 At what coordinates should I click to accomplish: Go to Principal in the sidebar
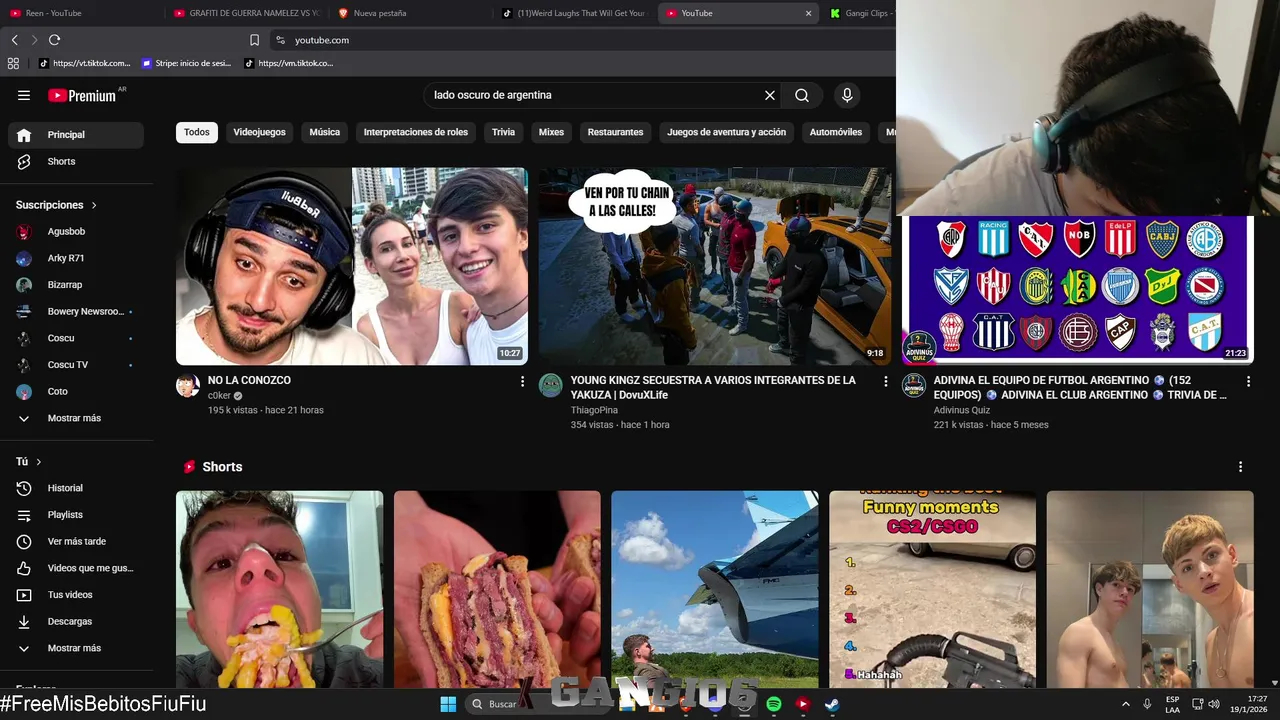[x=76, y=135]
